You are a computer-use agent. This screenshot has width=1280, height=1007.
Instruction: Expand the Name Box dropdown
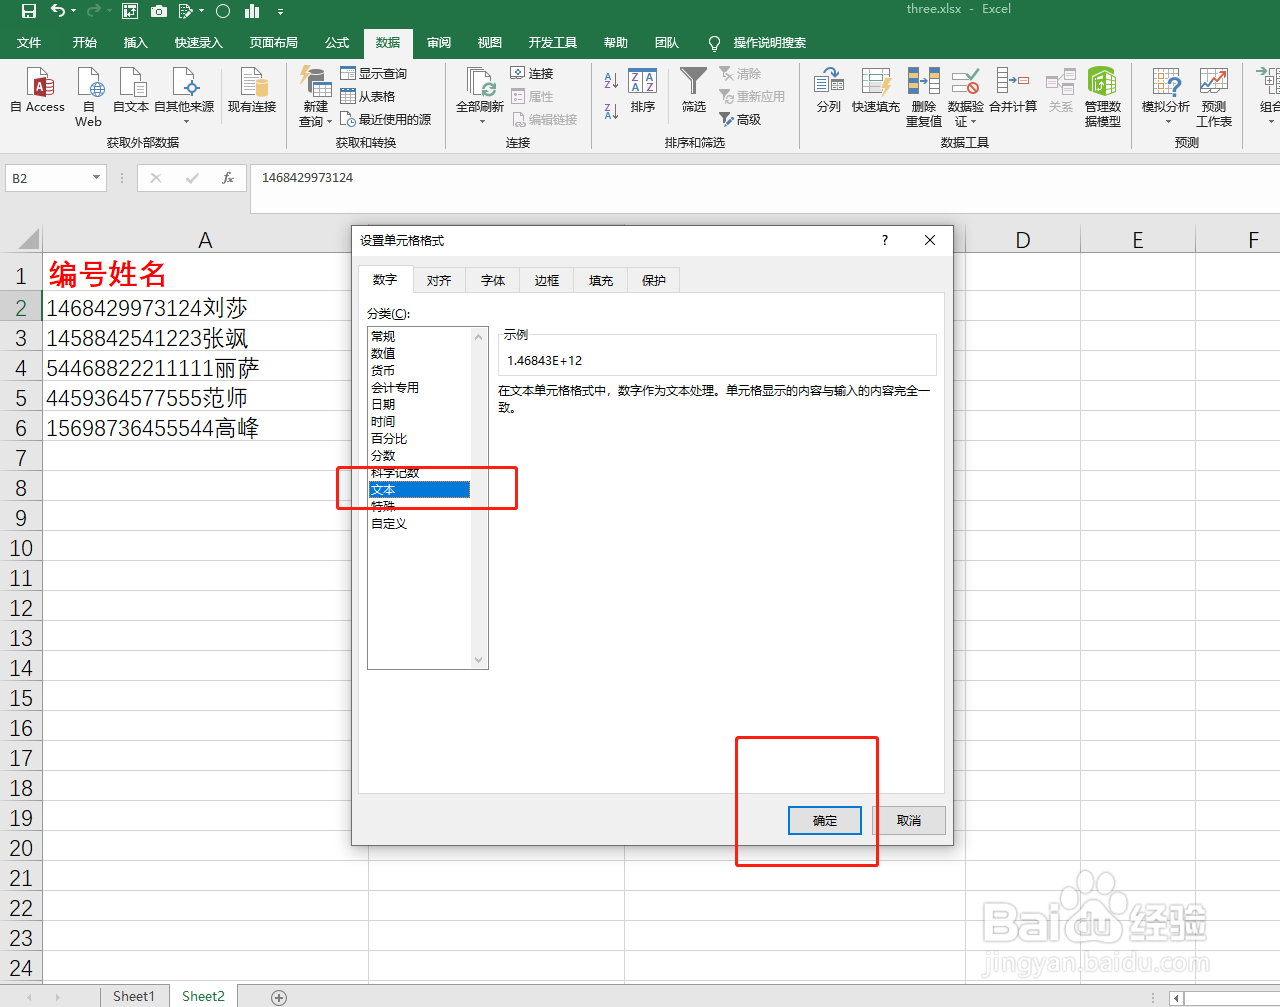[96, 178]
